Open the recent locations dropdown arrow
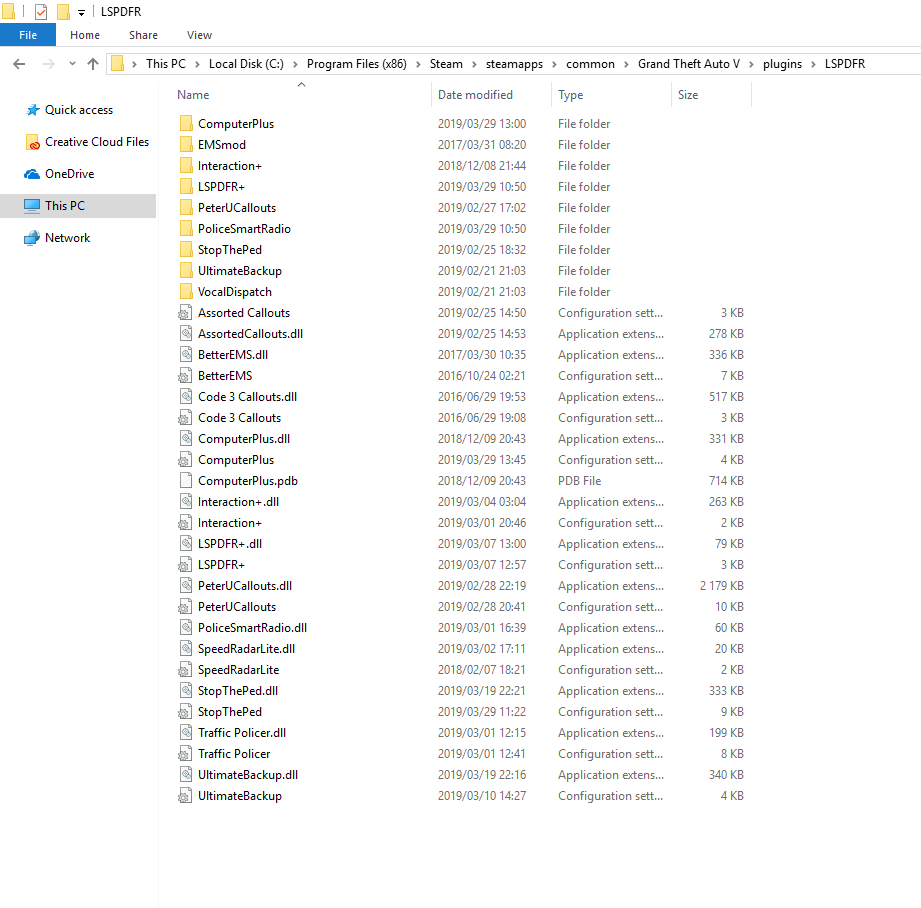Image resolution: width=921 pixels, height=908 pixels. (x=72, y=64)
